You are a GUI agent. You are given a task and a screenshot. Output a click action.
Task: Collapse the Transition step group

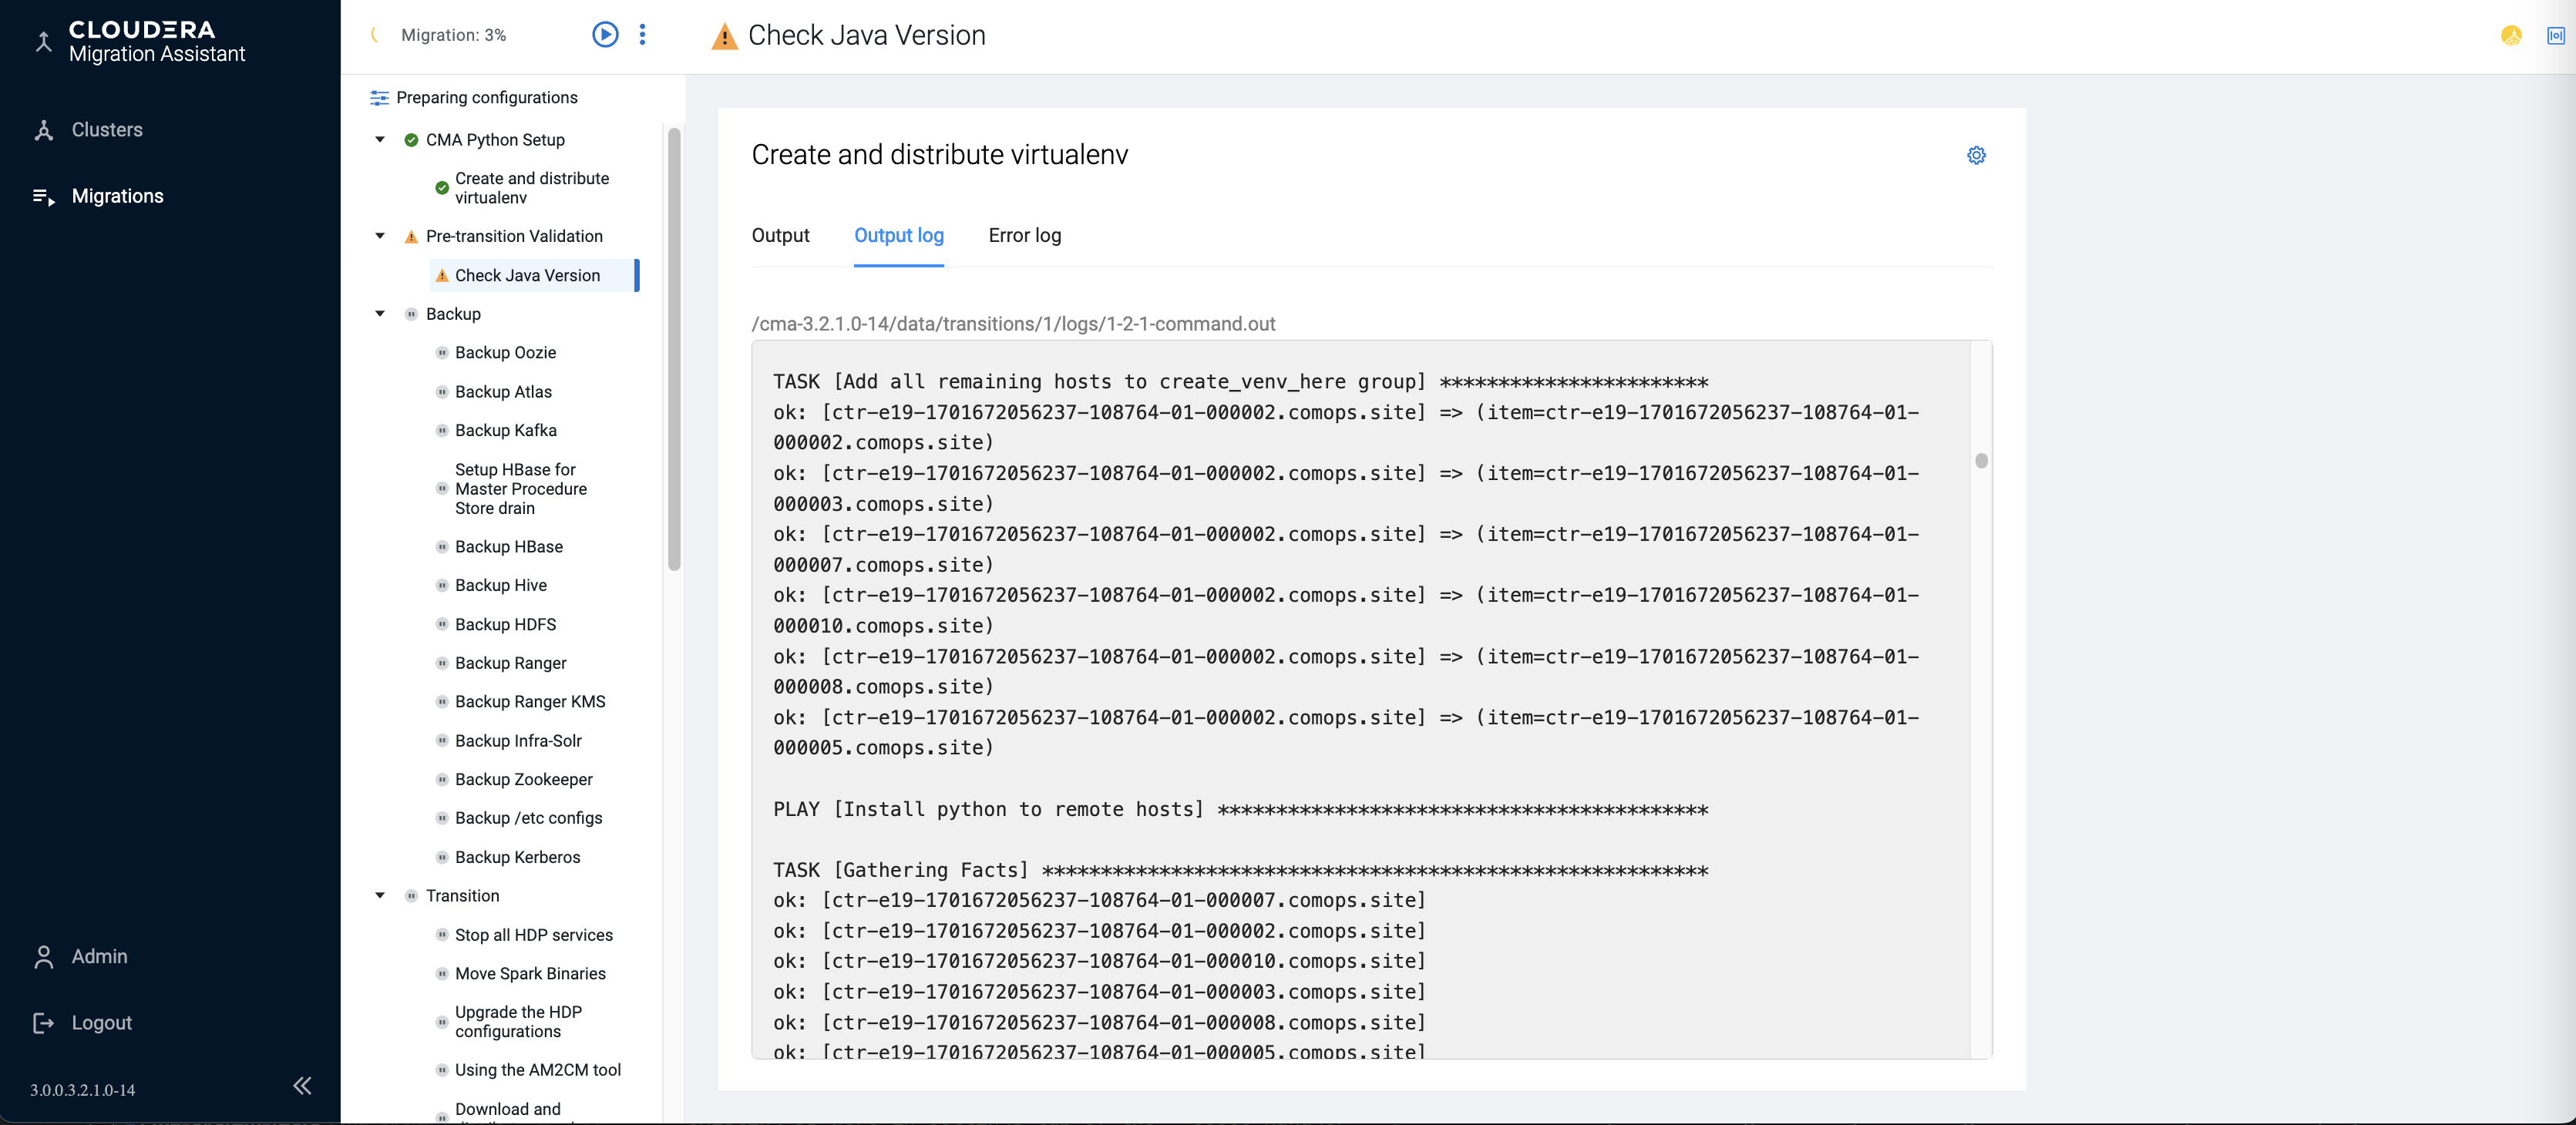click(380, 896)
